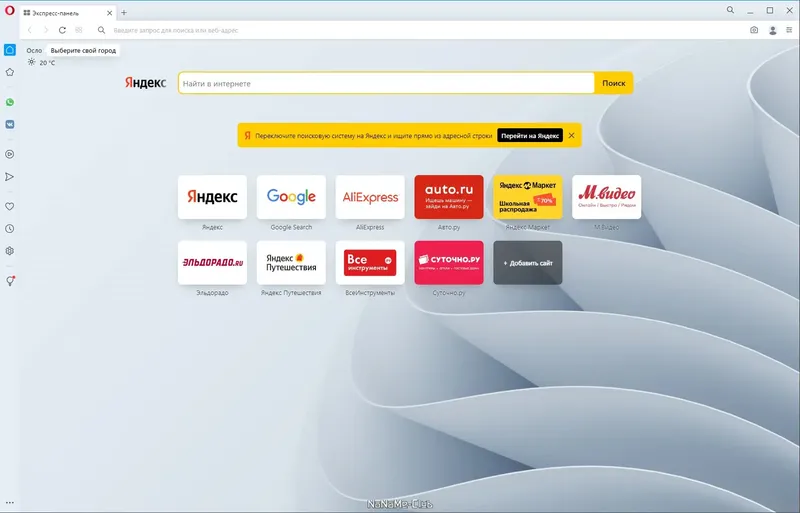Dismiss the Yandex search switch banner
Viewport: 800px width, 513px height.
tap(571, 135)
